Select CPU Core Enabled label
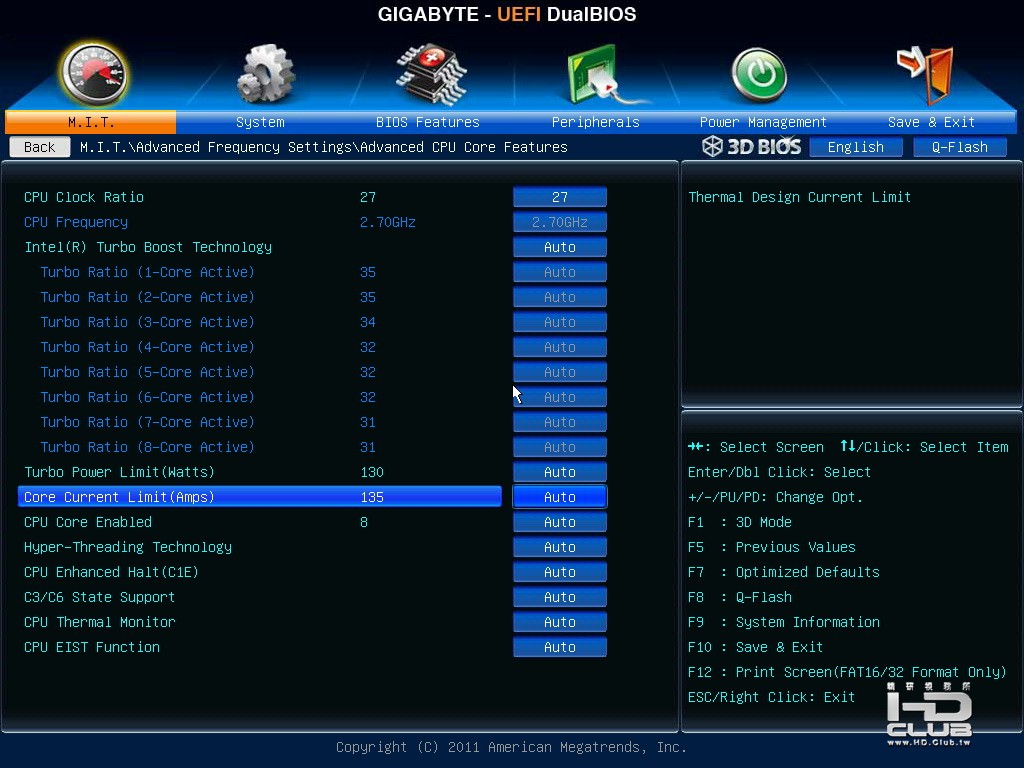1024x768 pixels. [x=88, y=522]
